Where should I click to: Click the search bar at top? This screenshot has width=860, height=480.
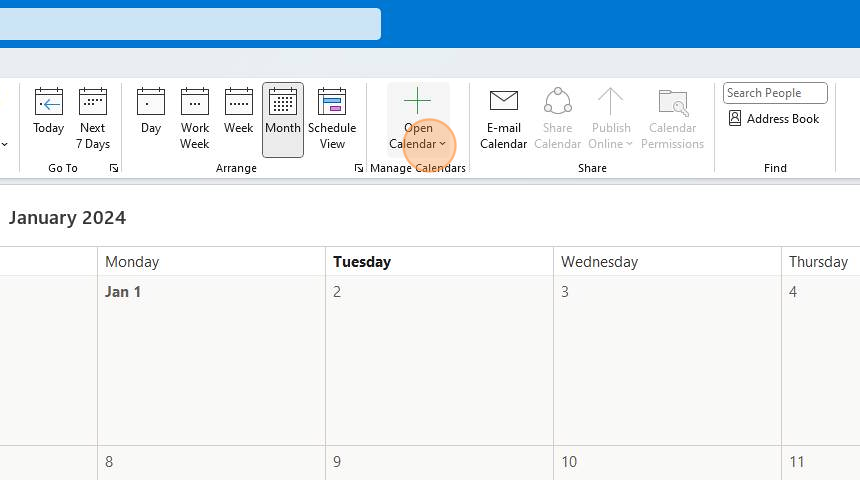[x=190, y=24]
